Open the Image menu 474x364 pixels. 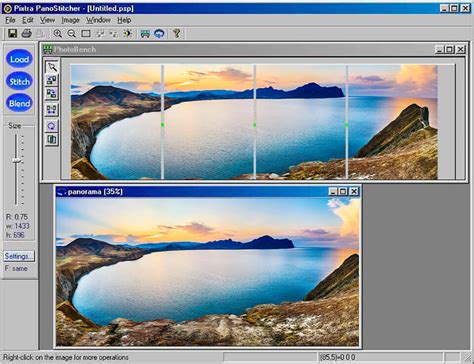pyautogui.click(x=71, y=20)
